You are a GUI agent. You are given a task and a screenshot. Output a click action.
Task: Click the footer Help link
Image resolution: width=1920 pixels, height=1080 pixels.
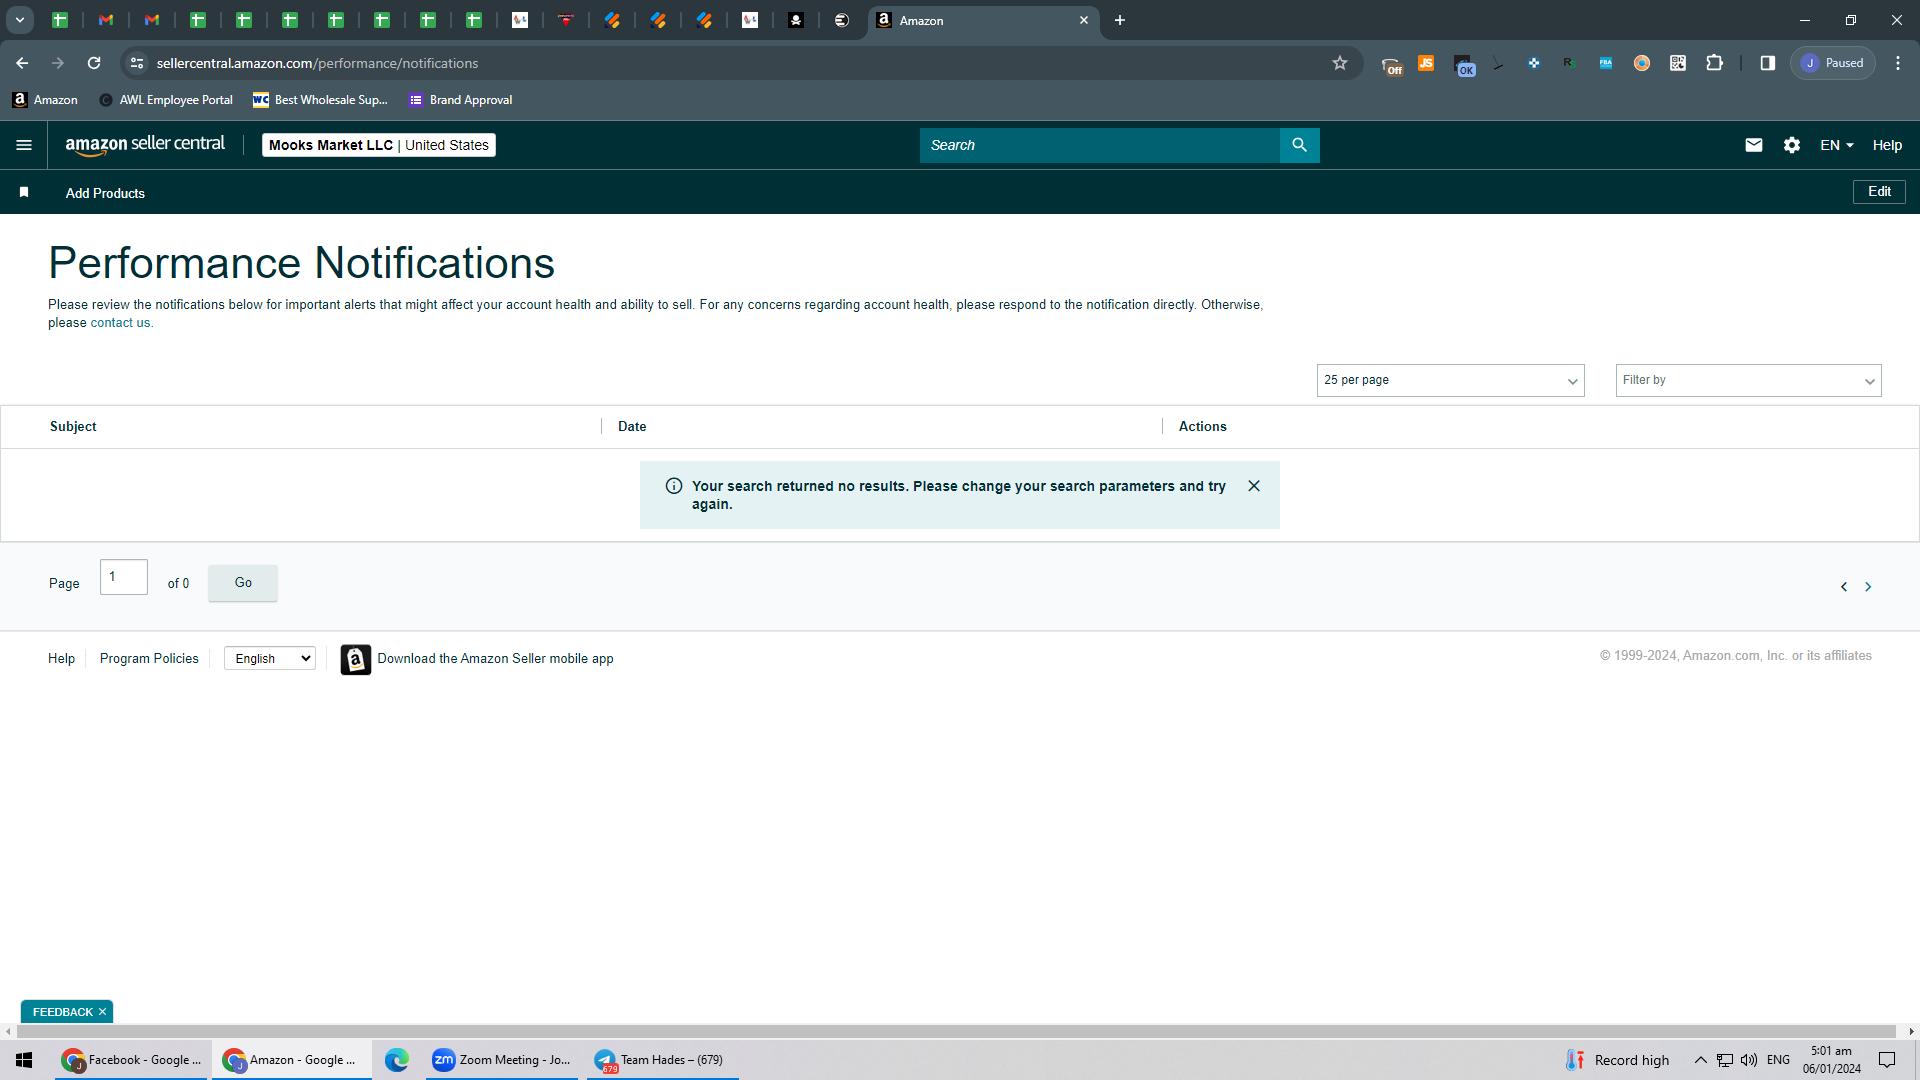point(61,658)
